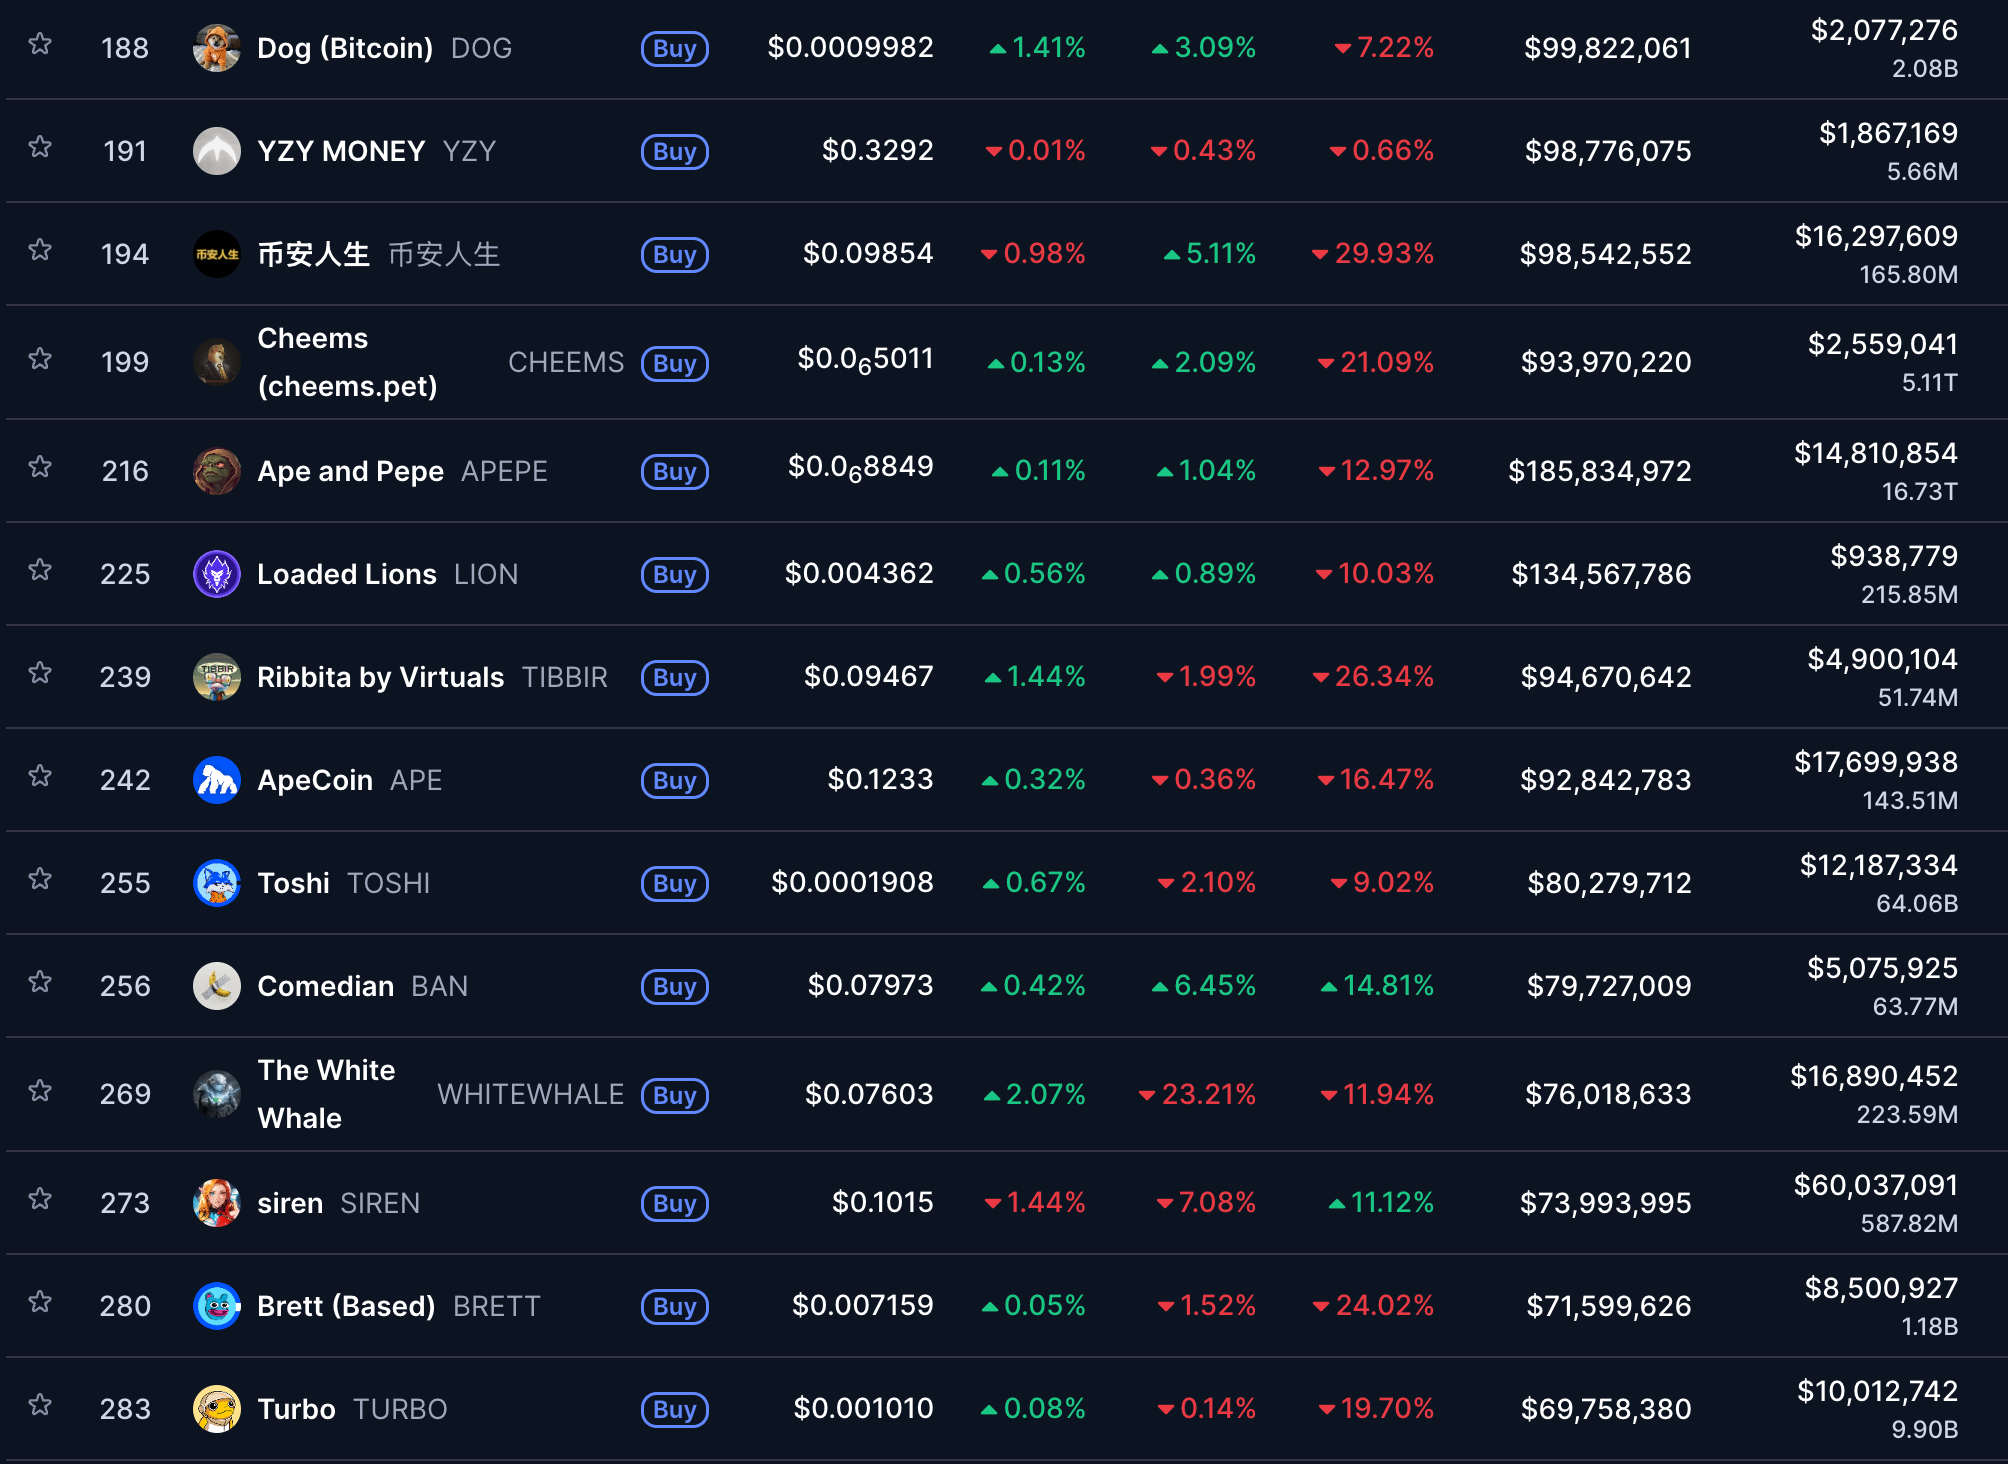Click the YZY MONEY mountain logo
The width and height of the screenshot is (2008, 1464).
click(216, 150)
